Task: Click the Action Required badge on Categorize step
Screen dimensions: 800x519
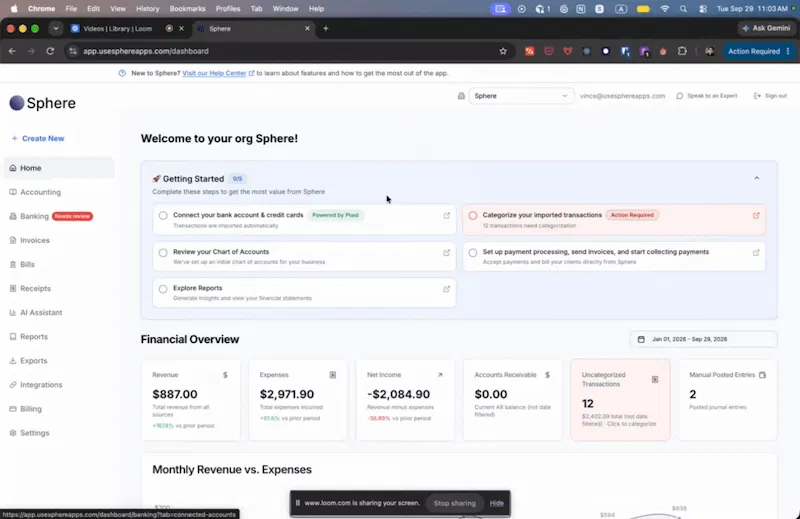Action: 632,215
